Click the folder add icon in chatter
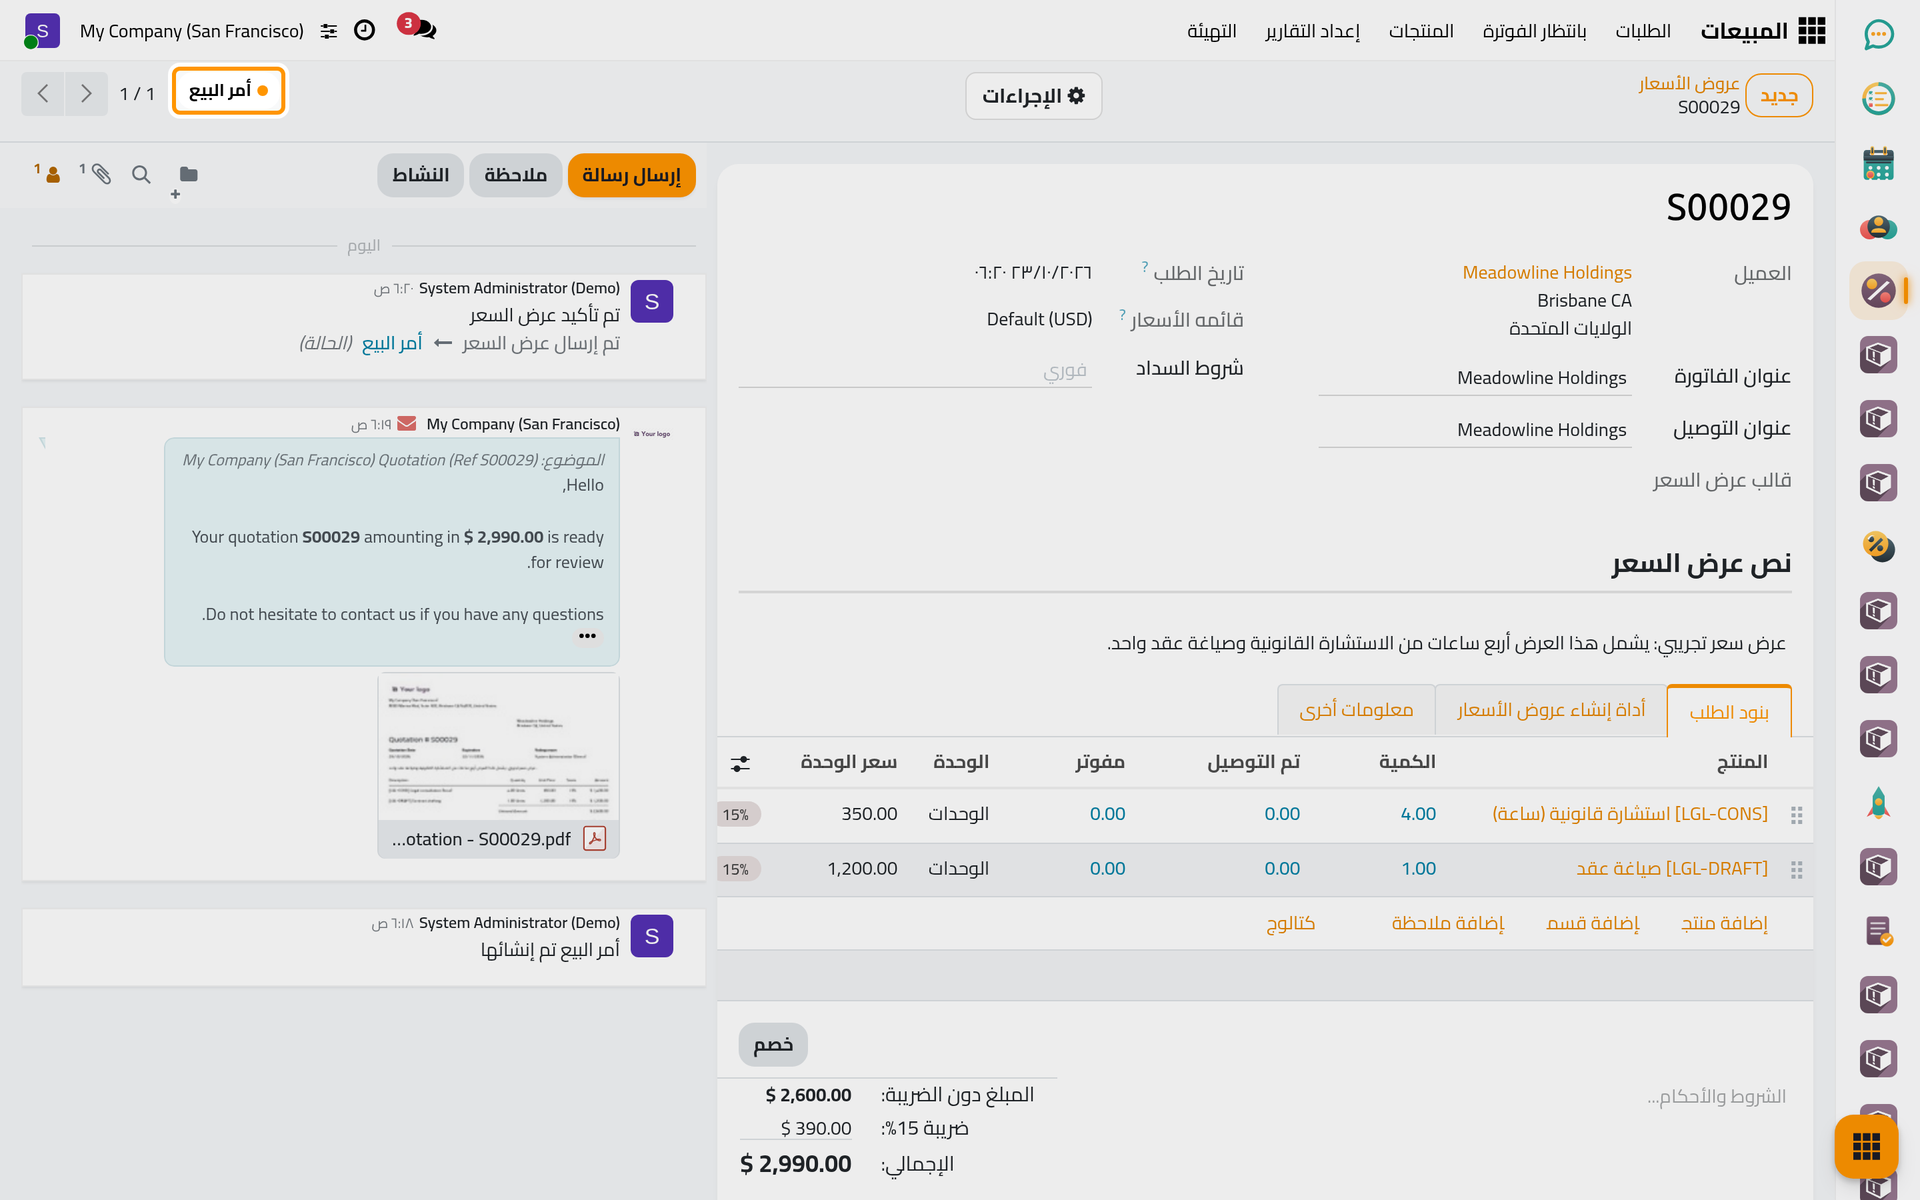The height and width of the screenshot is (1200, 1920). [x=187, y=176]
